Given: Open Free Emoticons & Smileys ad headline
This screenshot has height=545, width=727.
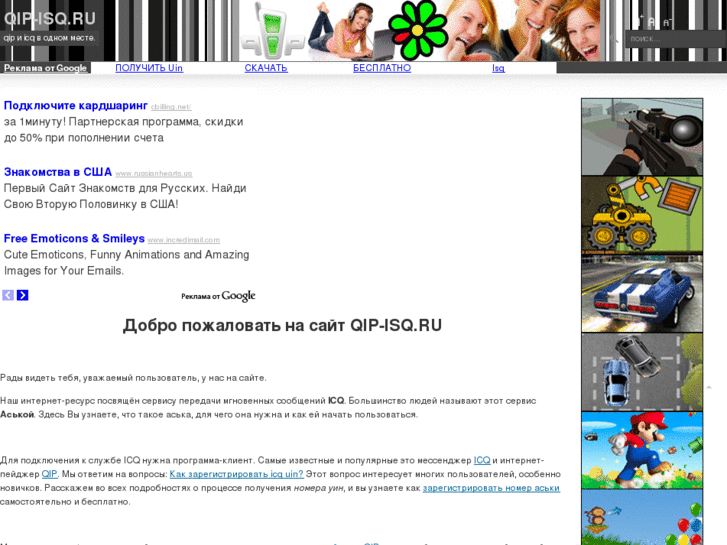Looking at the screenshot, I should (x=74, y=238).
